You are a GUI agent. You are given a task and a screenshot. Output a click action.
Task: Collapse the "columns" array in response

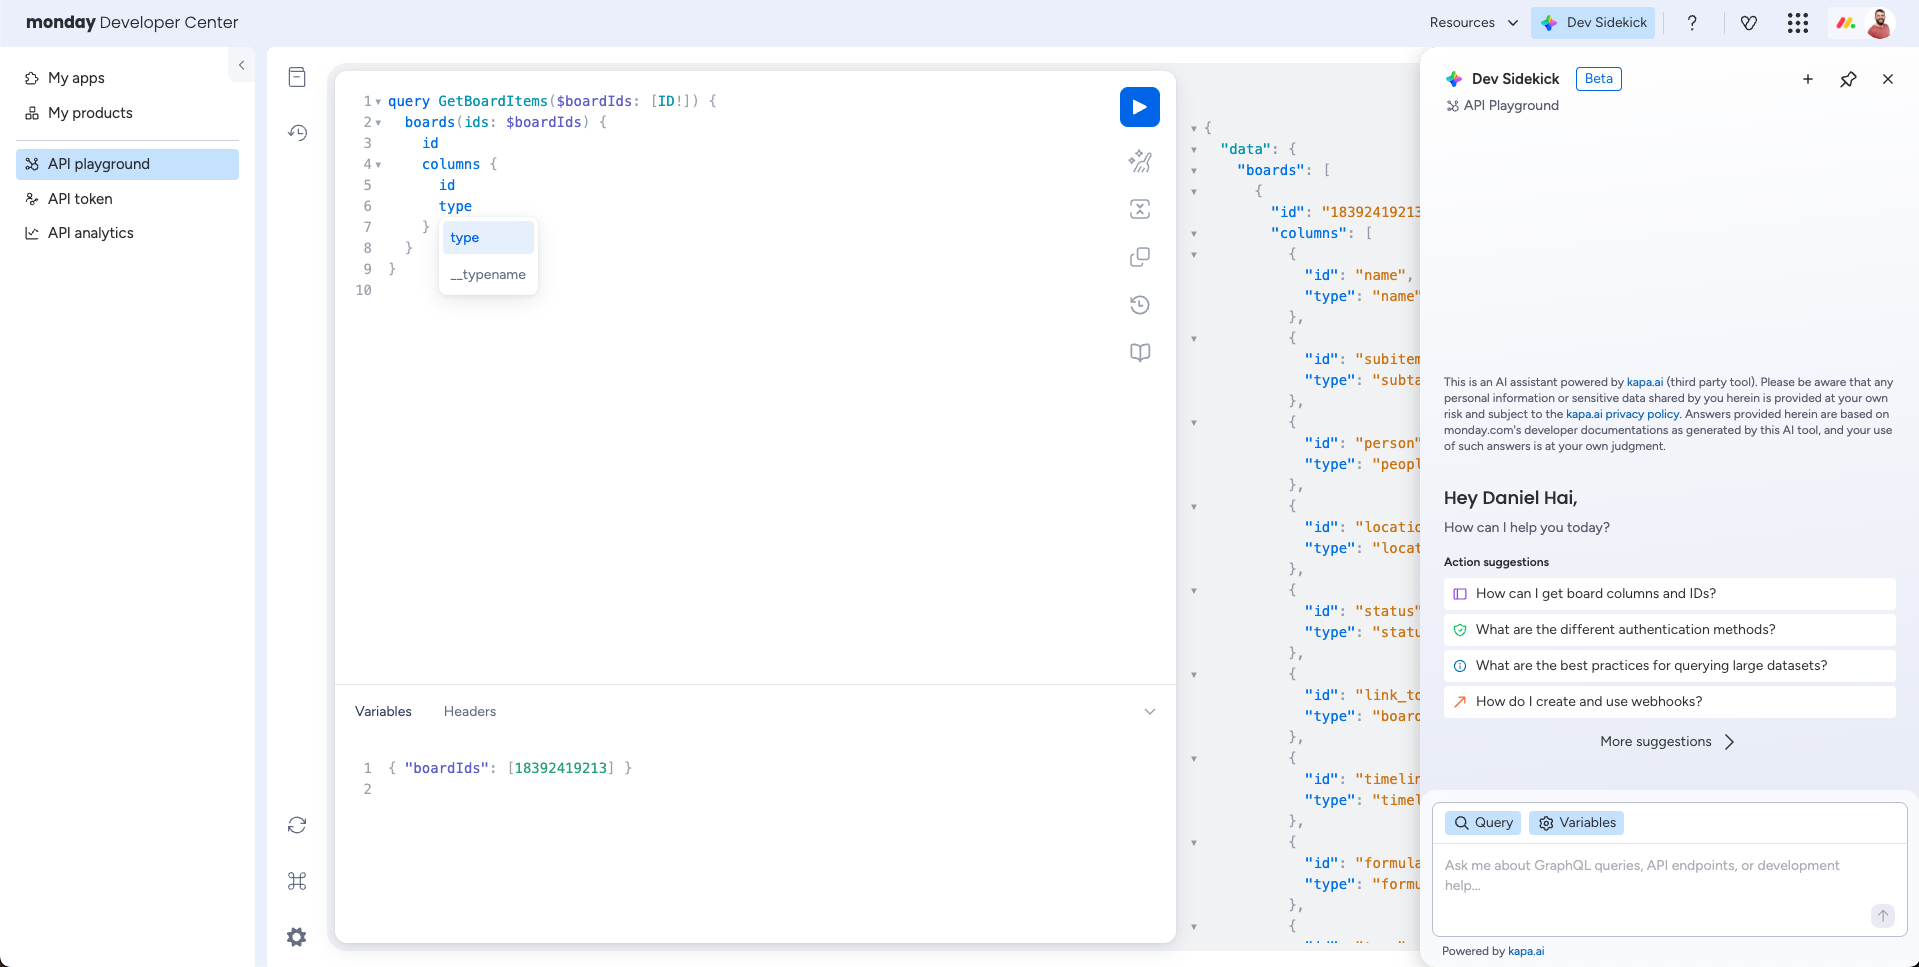coord(1194,234)
